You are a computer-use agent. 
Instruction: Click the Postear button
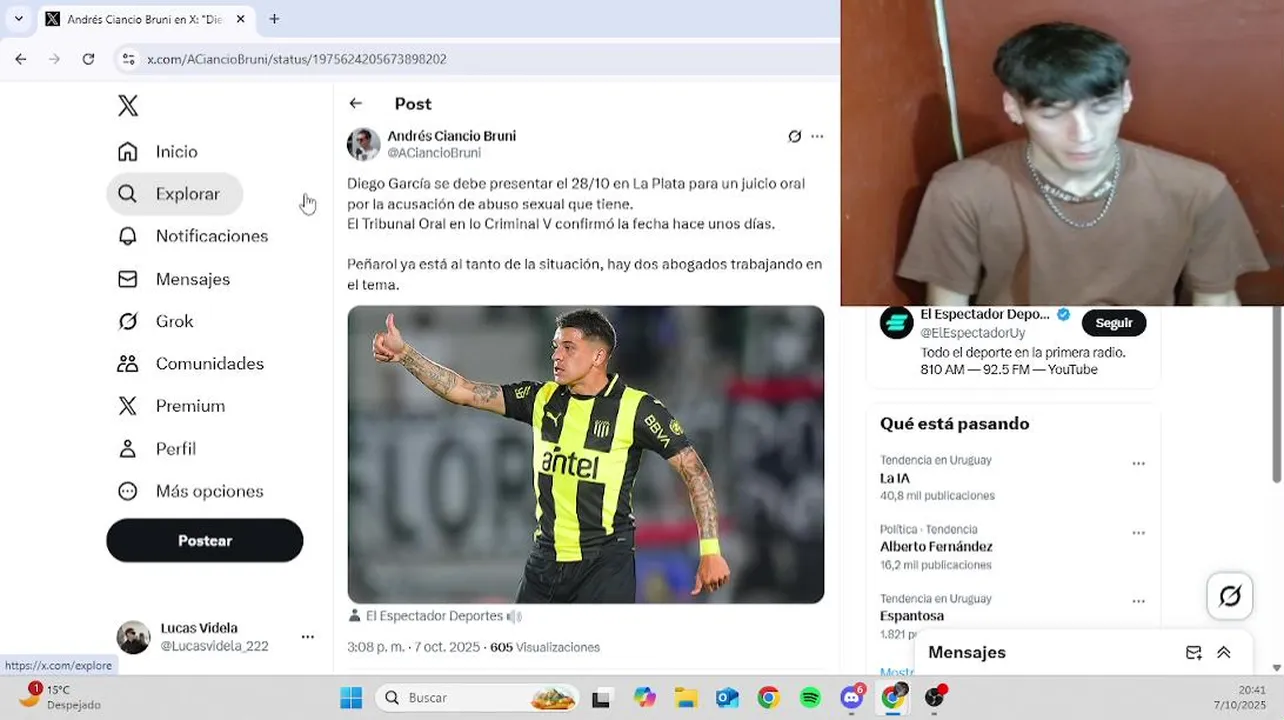205,540
